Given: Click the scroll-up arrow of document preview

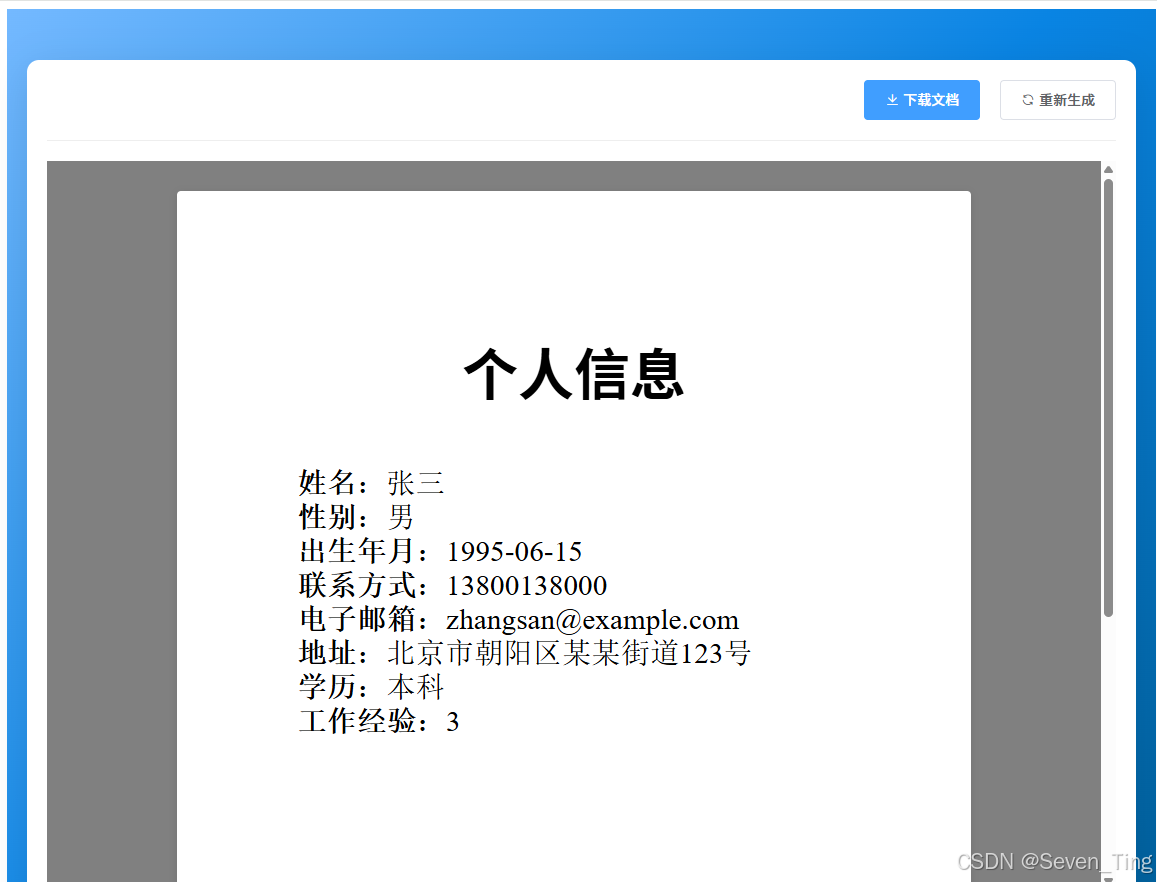Looking at the screenshot, I should pos(1108,170).
